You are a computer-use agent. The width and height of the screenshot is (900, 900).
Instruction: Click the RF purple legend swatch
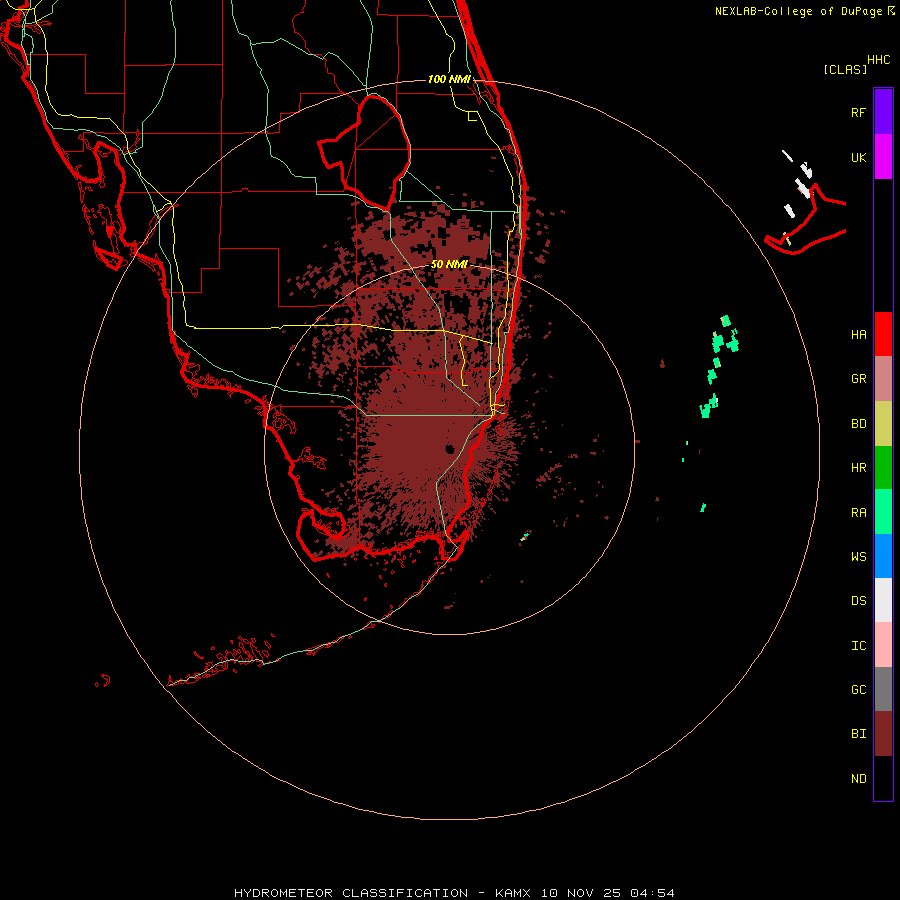click(883, 111)
